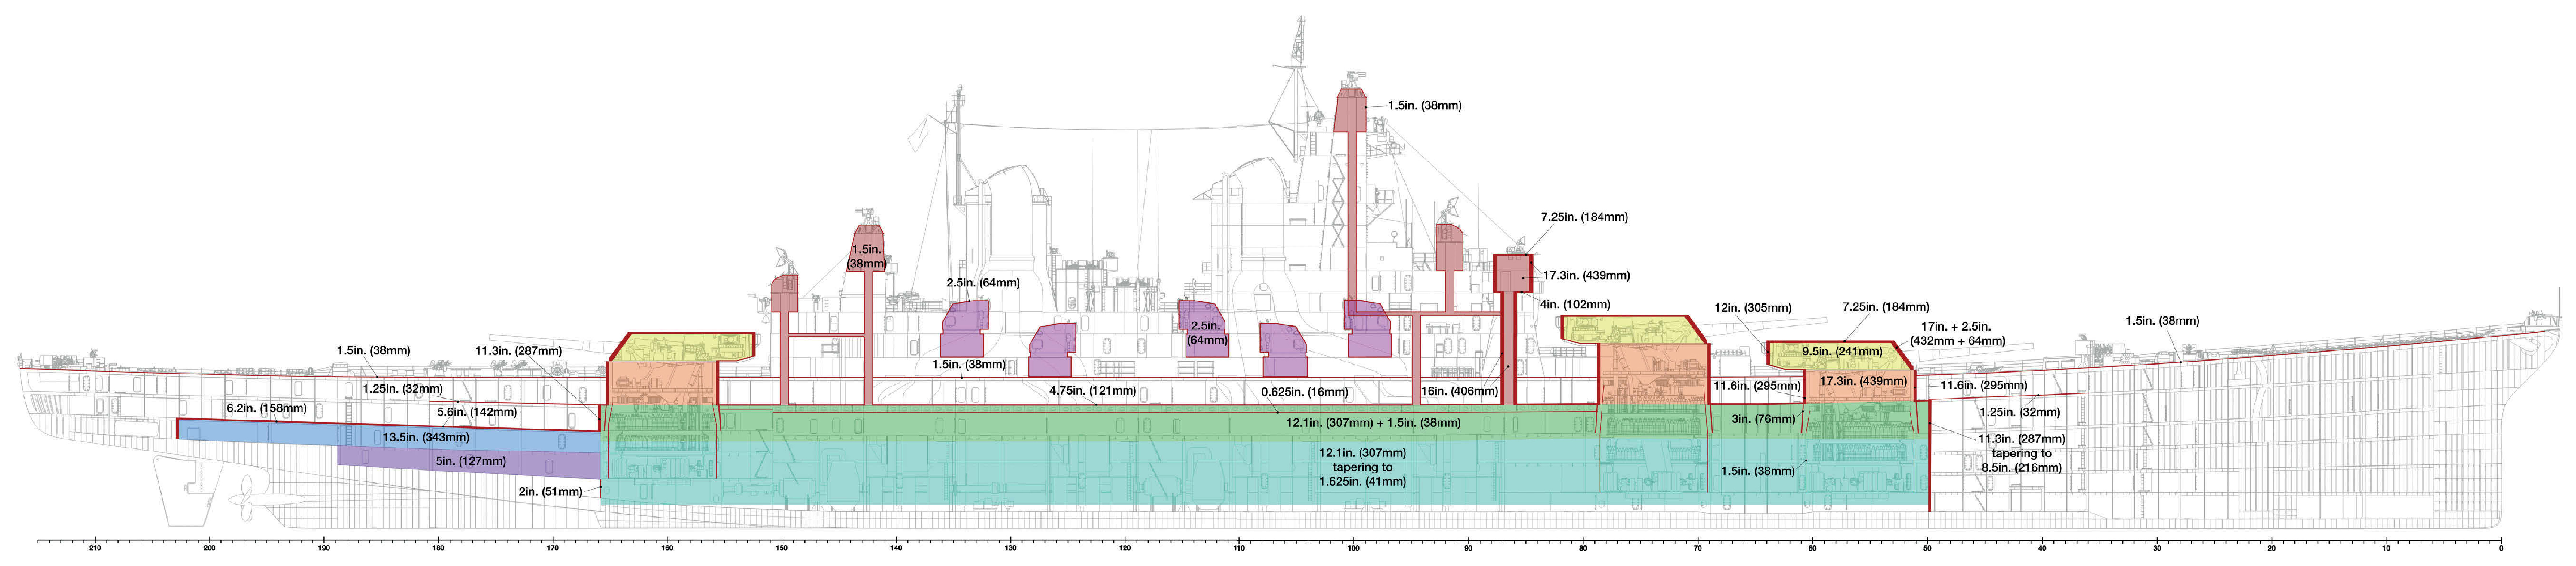Viewport: 2576px width, 566px height.
Task: Select scale number 30
Action: point(2157,548)
